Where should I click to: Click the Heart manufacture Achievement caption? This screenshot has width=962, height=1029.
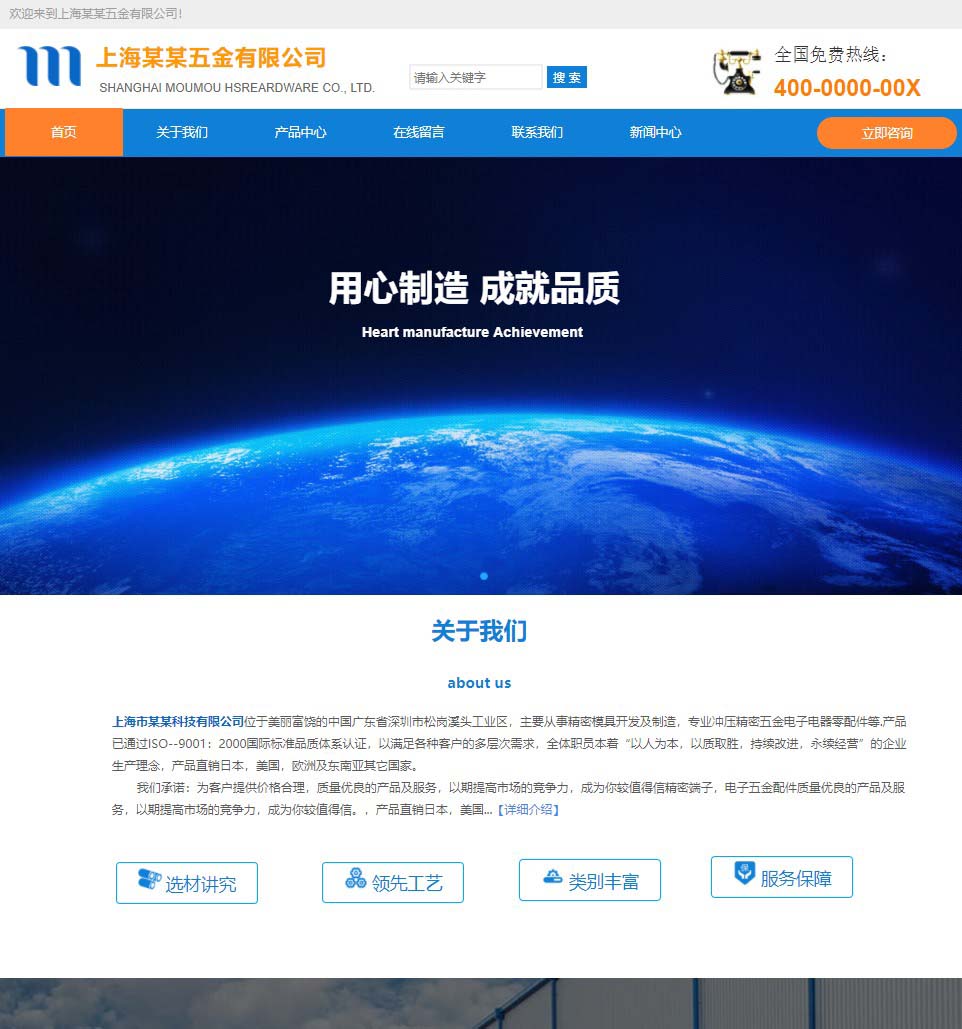[x=472, y=333]
